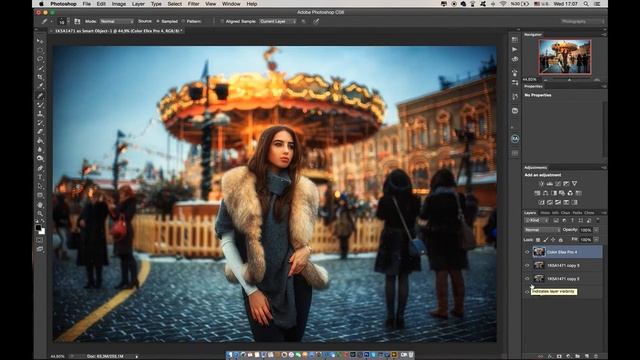Switch to the Paths tab
Image resolution: width=640 pixels, height=360 pixels.
point(577,213)
